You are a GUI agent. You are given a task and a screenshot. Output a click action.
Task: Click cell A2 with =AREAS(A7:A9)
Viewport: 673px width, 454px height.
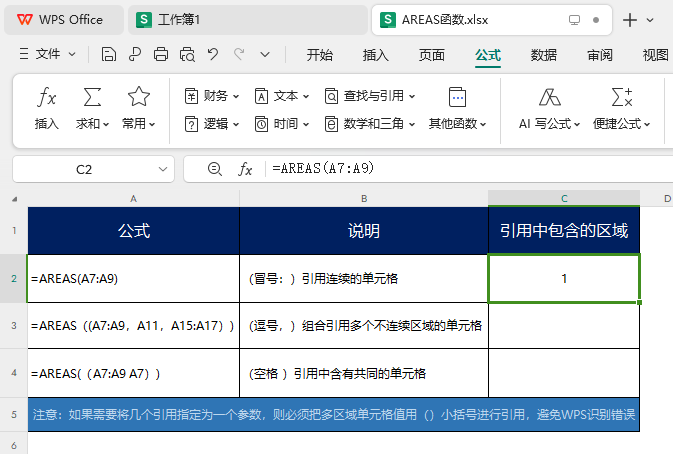coord(133,278)
